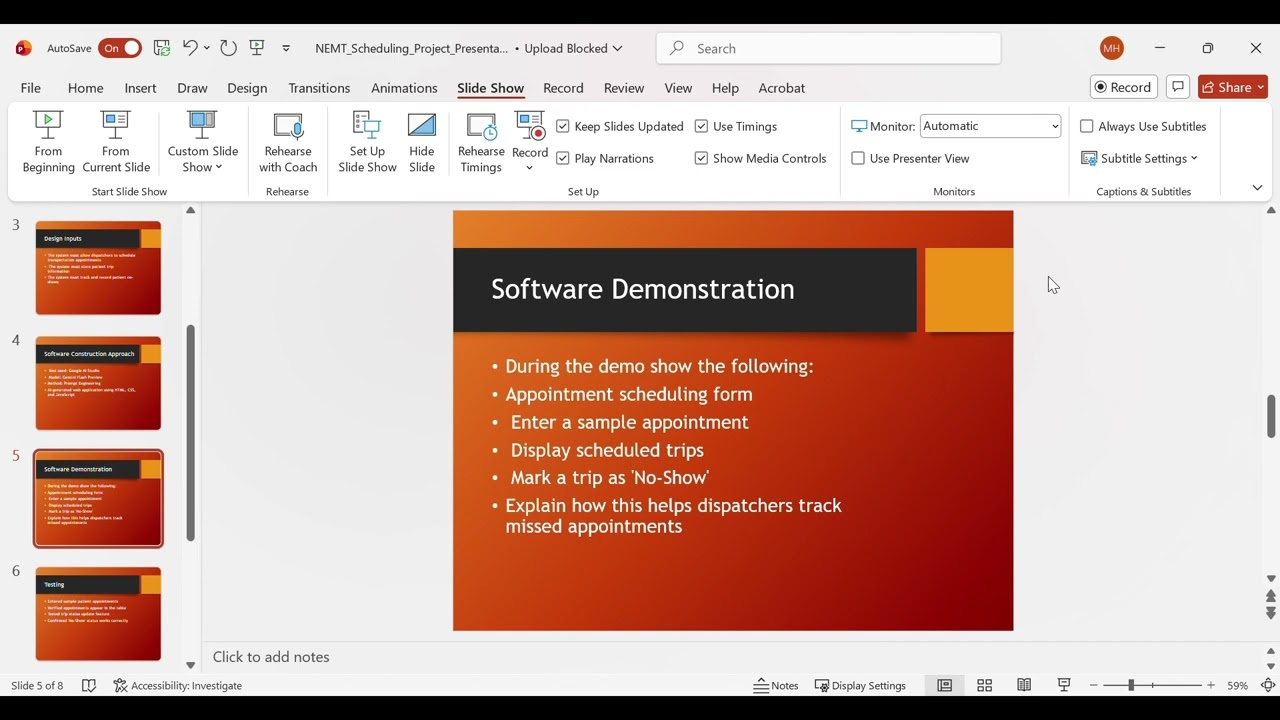The height and width of the screenshot is (720, 1280).
Task: Collapse the ribbon with chevron
Action: coord(1257,188)
